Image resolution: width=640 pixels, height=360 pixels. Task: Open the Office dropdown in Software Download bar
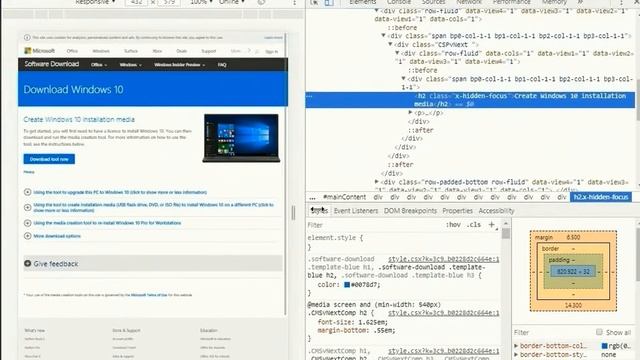point(99,65)
